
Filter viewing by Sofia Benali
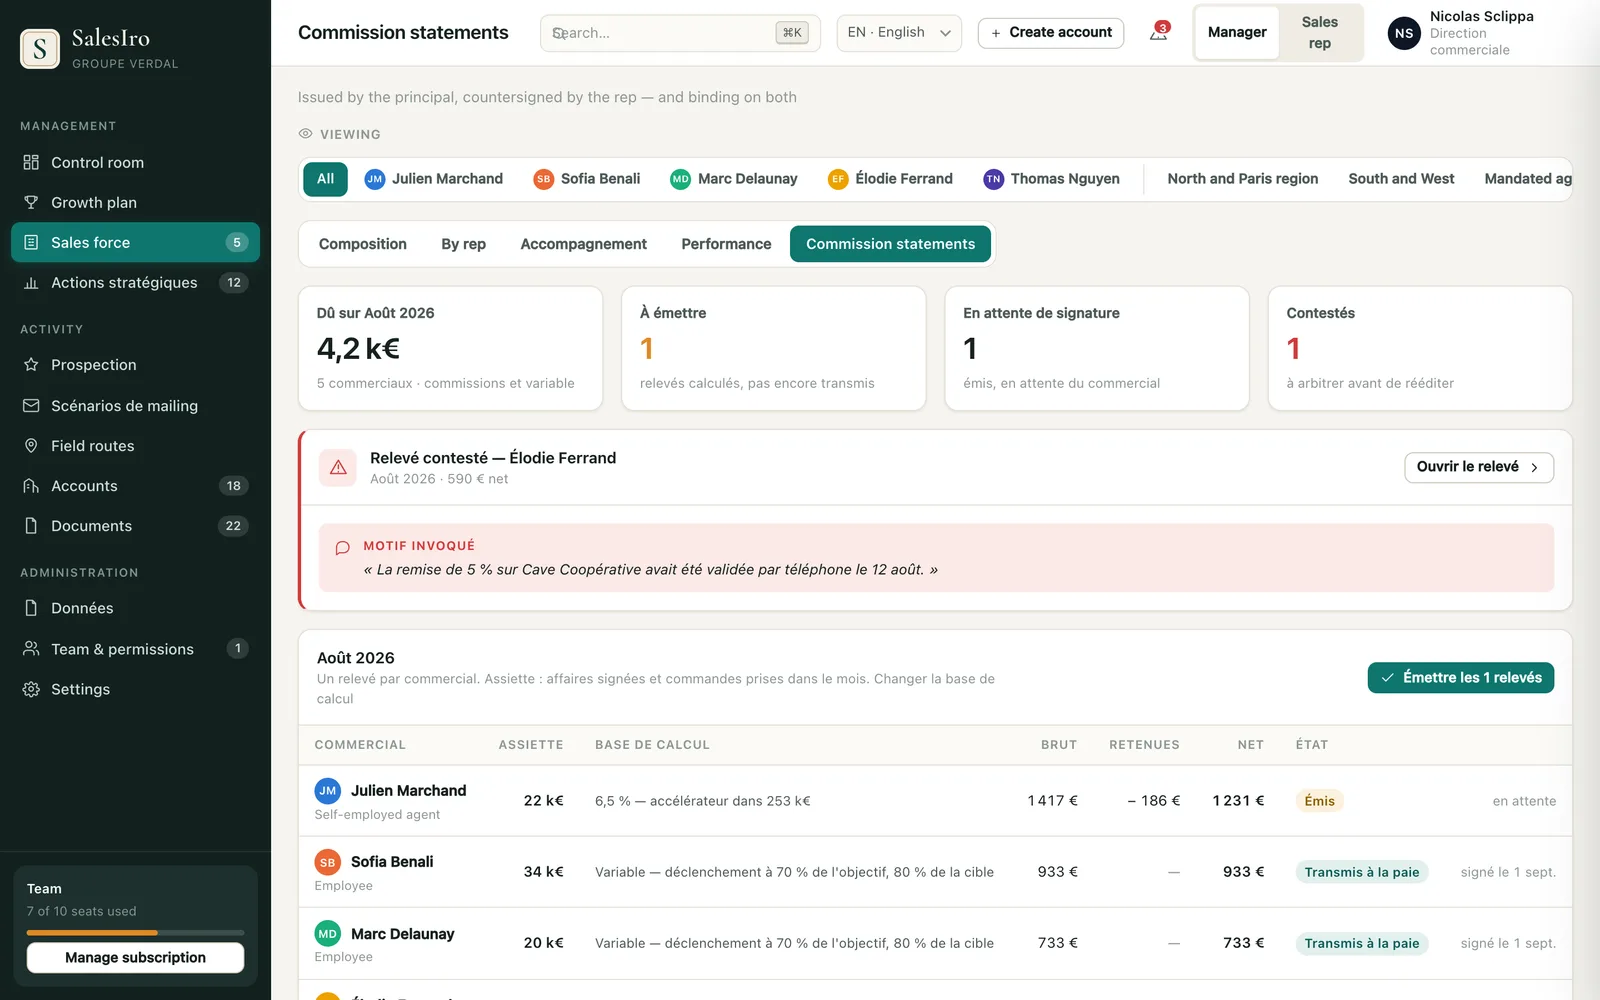tap(587, 179)
